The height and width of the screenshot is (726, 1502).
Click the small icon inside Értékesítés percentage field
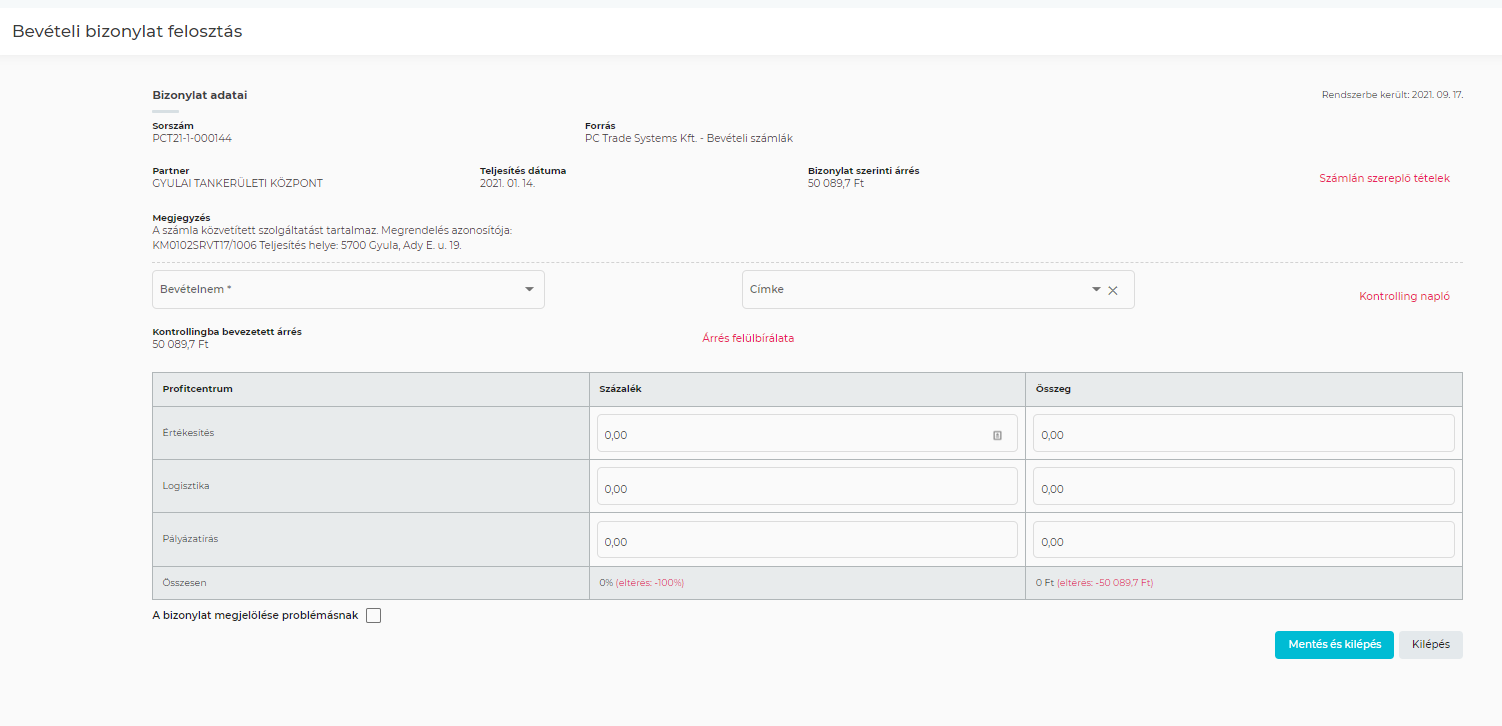(x=997, y=435)
